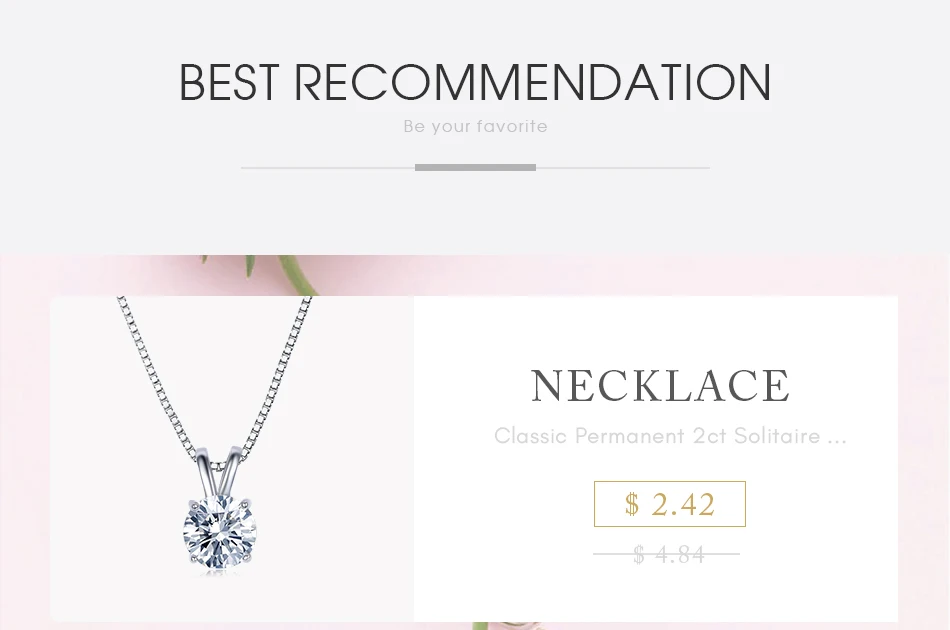Click the thin divider line right of the gray bar

[623, 167]
